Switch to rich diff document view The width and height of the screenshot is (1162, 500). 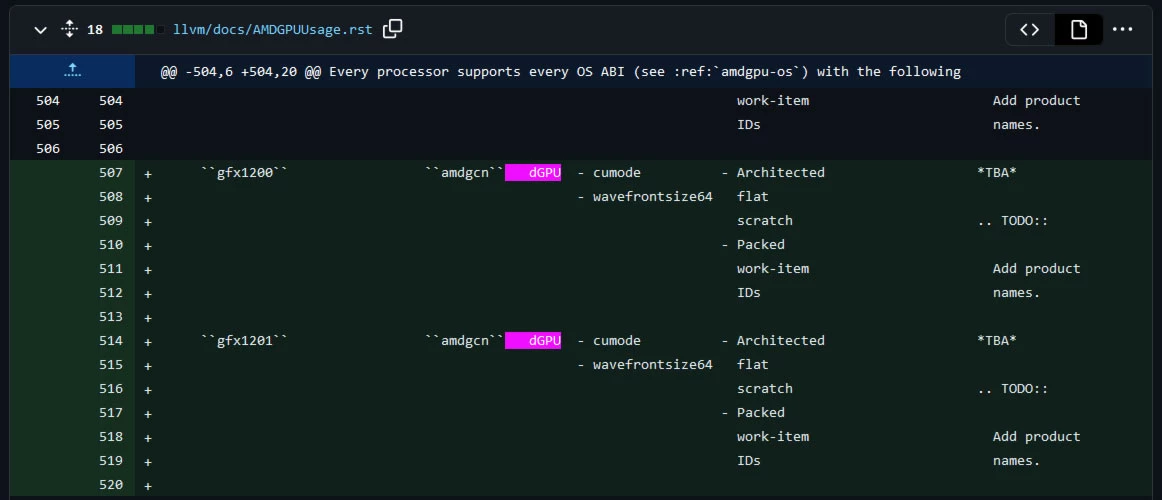coord(1078,30)
